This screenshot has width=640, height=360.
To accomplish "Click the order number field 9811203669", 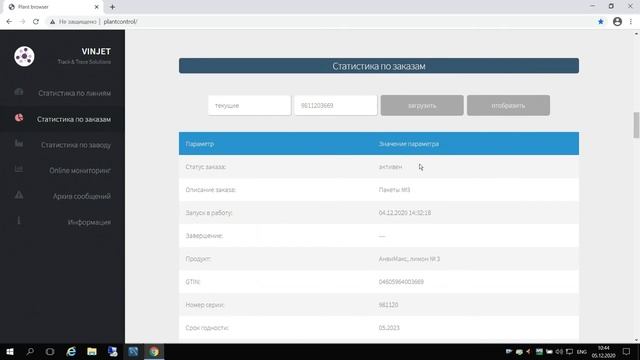I will point(336,105).
